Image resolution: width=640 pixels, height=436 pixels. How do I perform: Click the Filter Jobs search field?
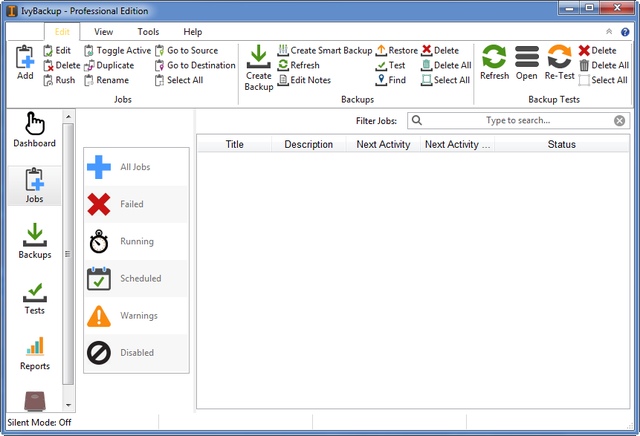coord(518,120)
